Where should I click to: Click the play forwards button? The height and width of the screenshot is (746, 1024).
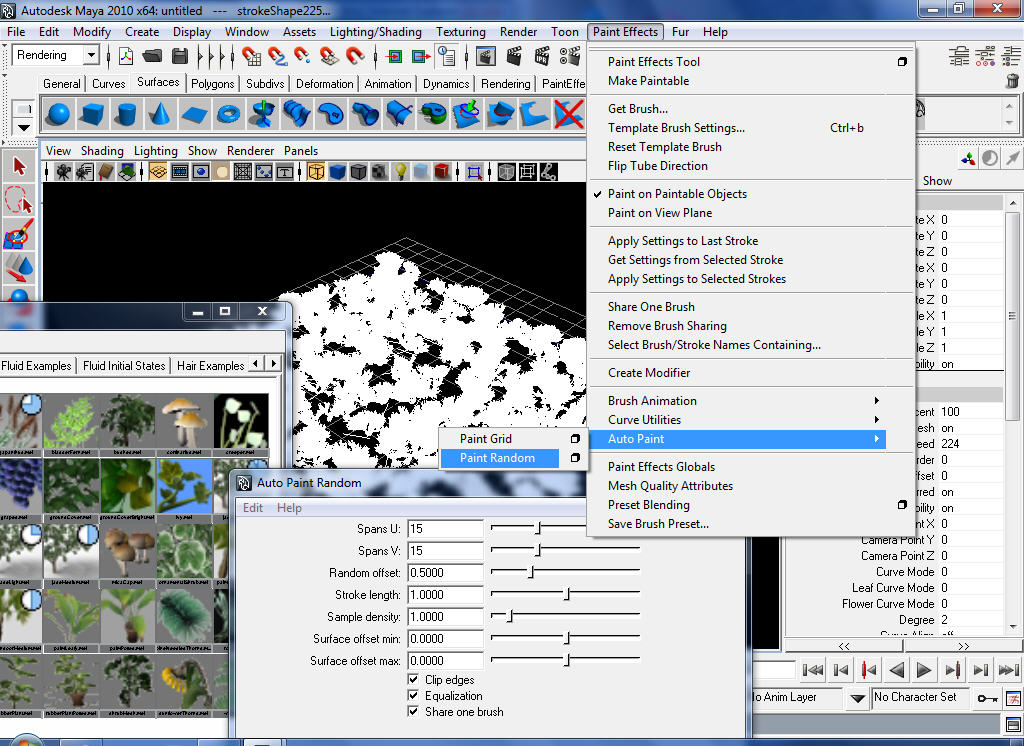[924, 670]
